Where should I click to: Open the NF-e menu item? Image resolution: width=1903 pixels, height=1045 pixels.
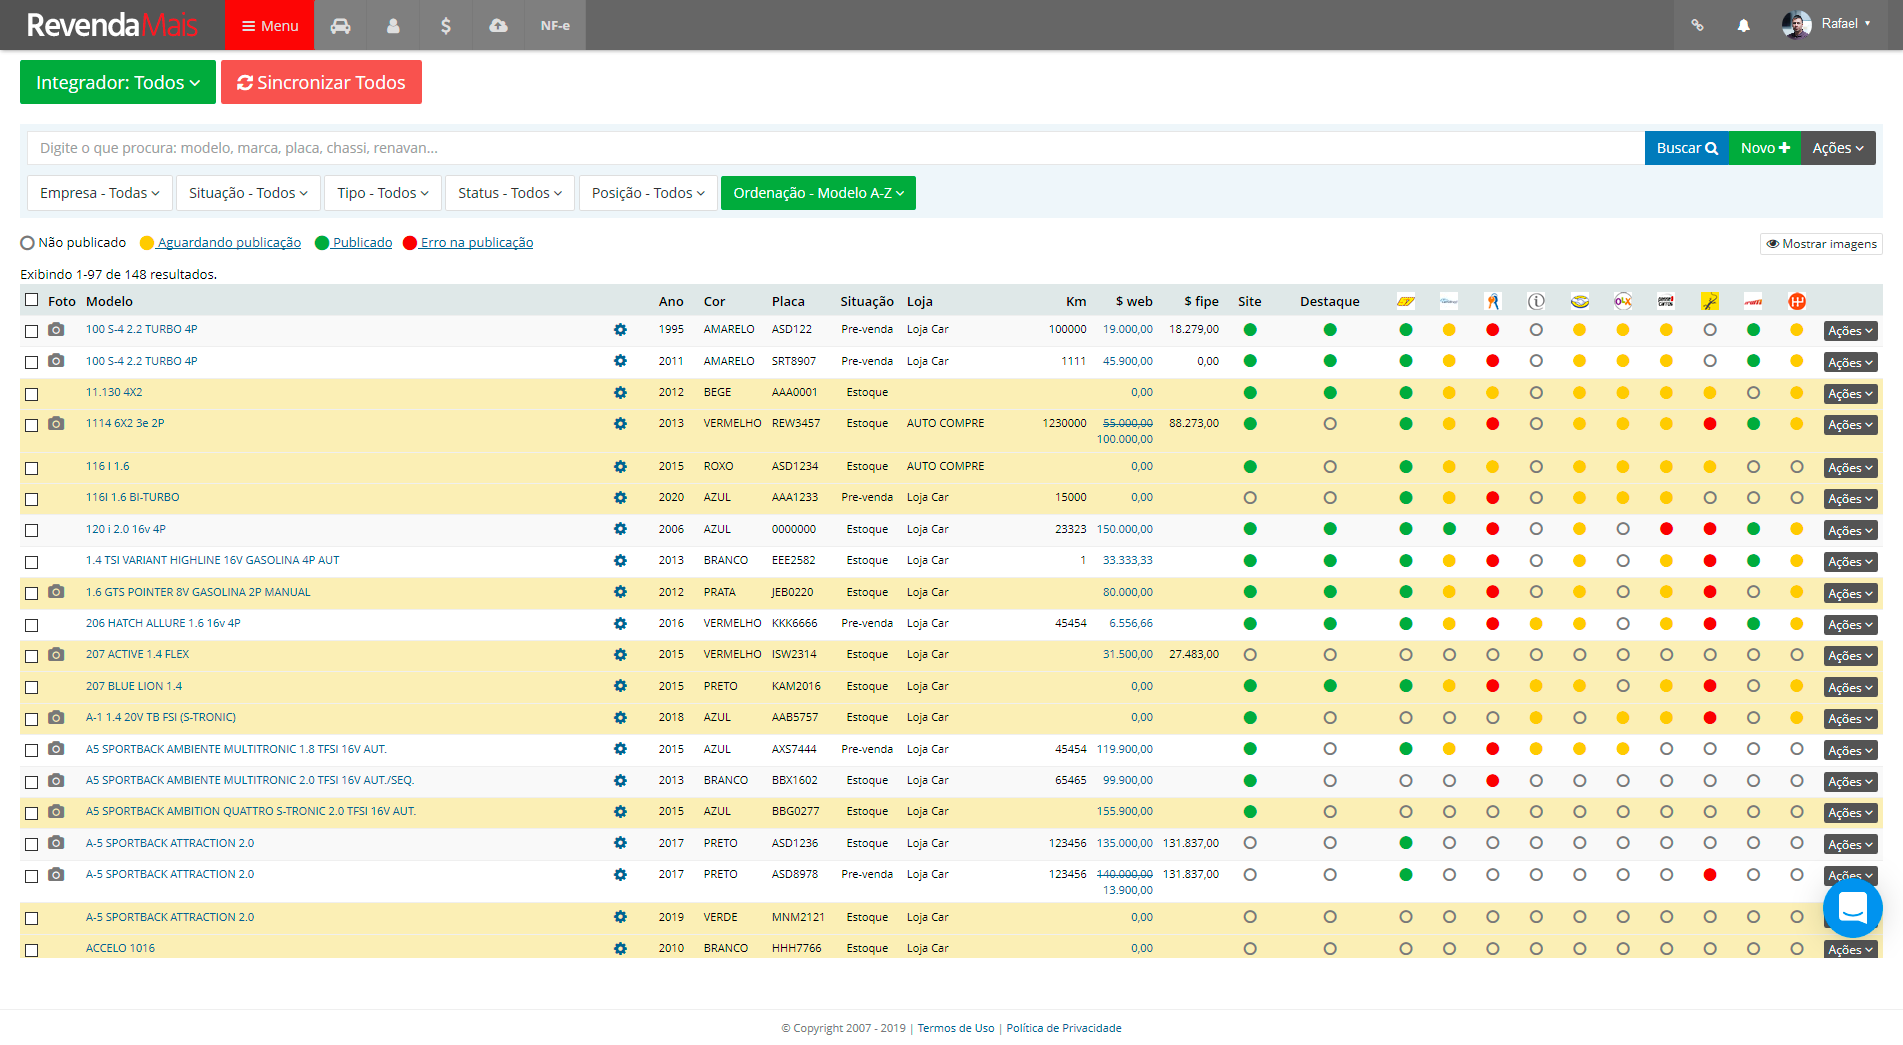[555, 25]
